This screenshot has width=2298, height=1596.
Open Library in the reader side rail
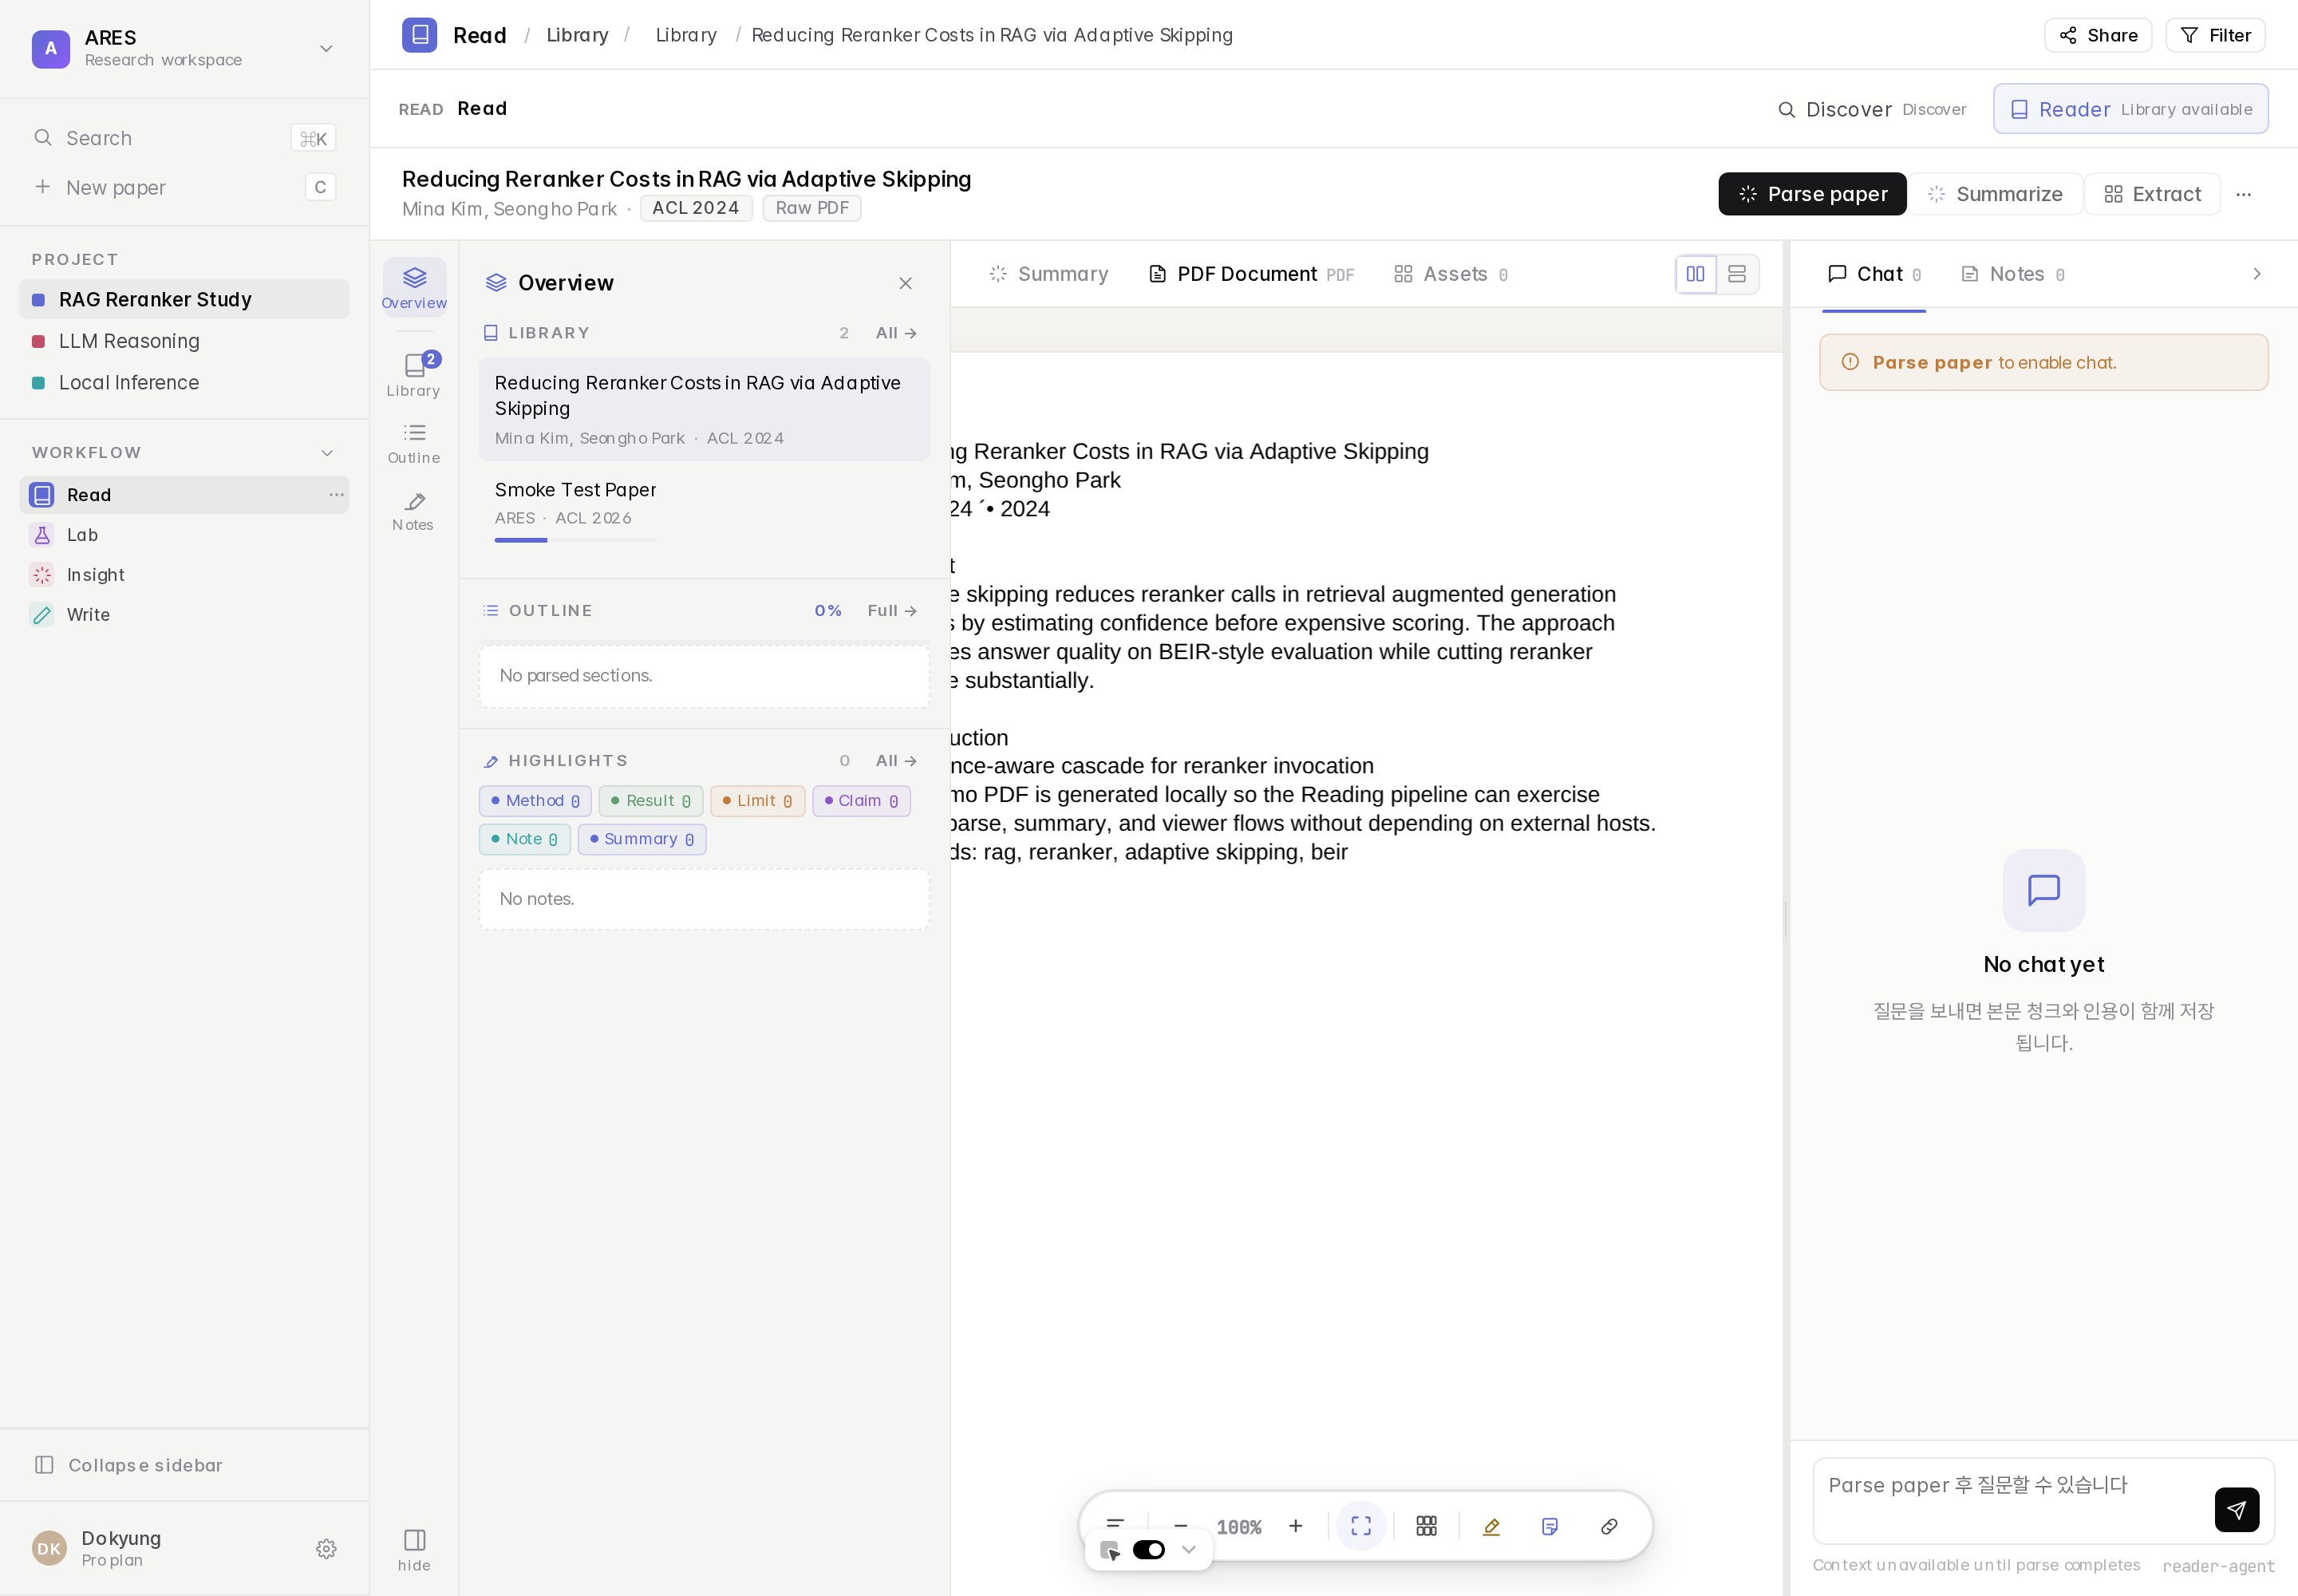tap(414, 375)
